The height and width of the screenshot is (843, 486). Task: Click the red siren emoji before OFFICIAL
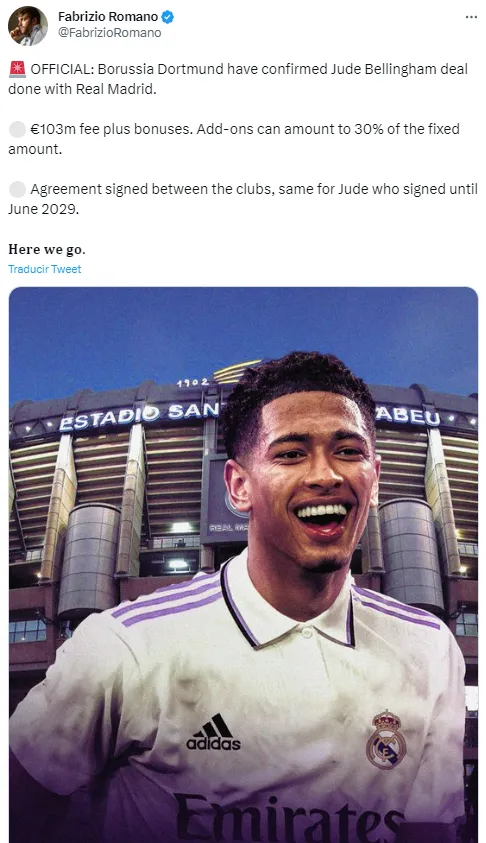pos(17,69)
